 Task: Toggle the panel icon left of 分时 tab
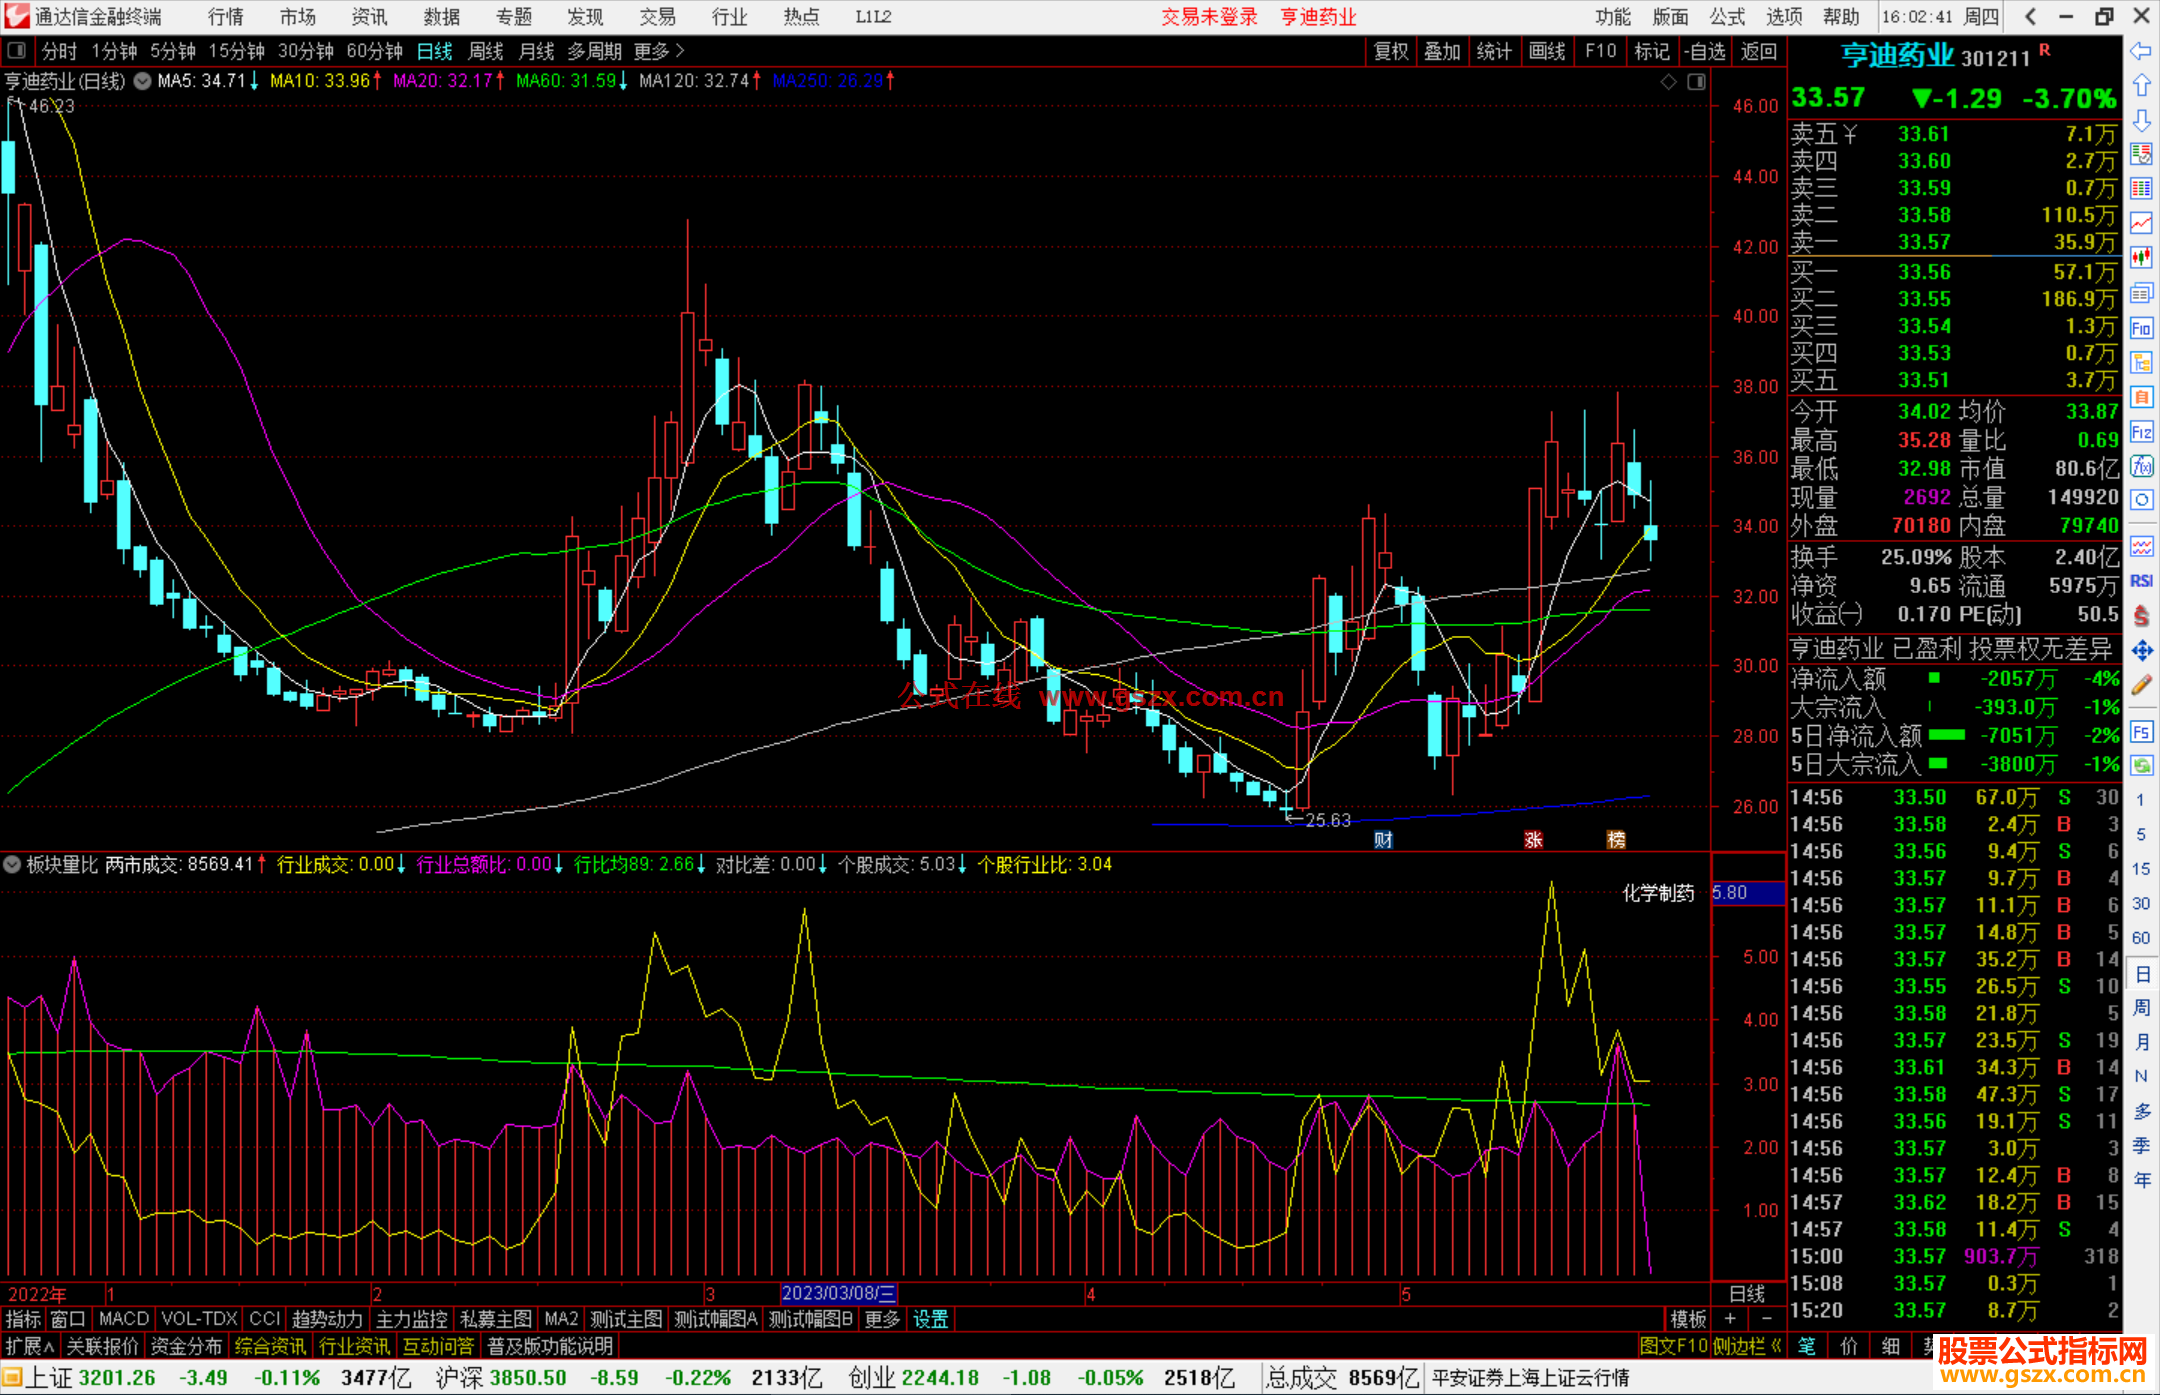[x=17, y=50]
